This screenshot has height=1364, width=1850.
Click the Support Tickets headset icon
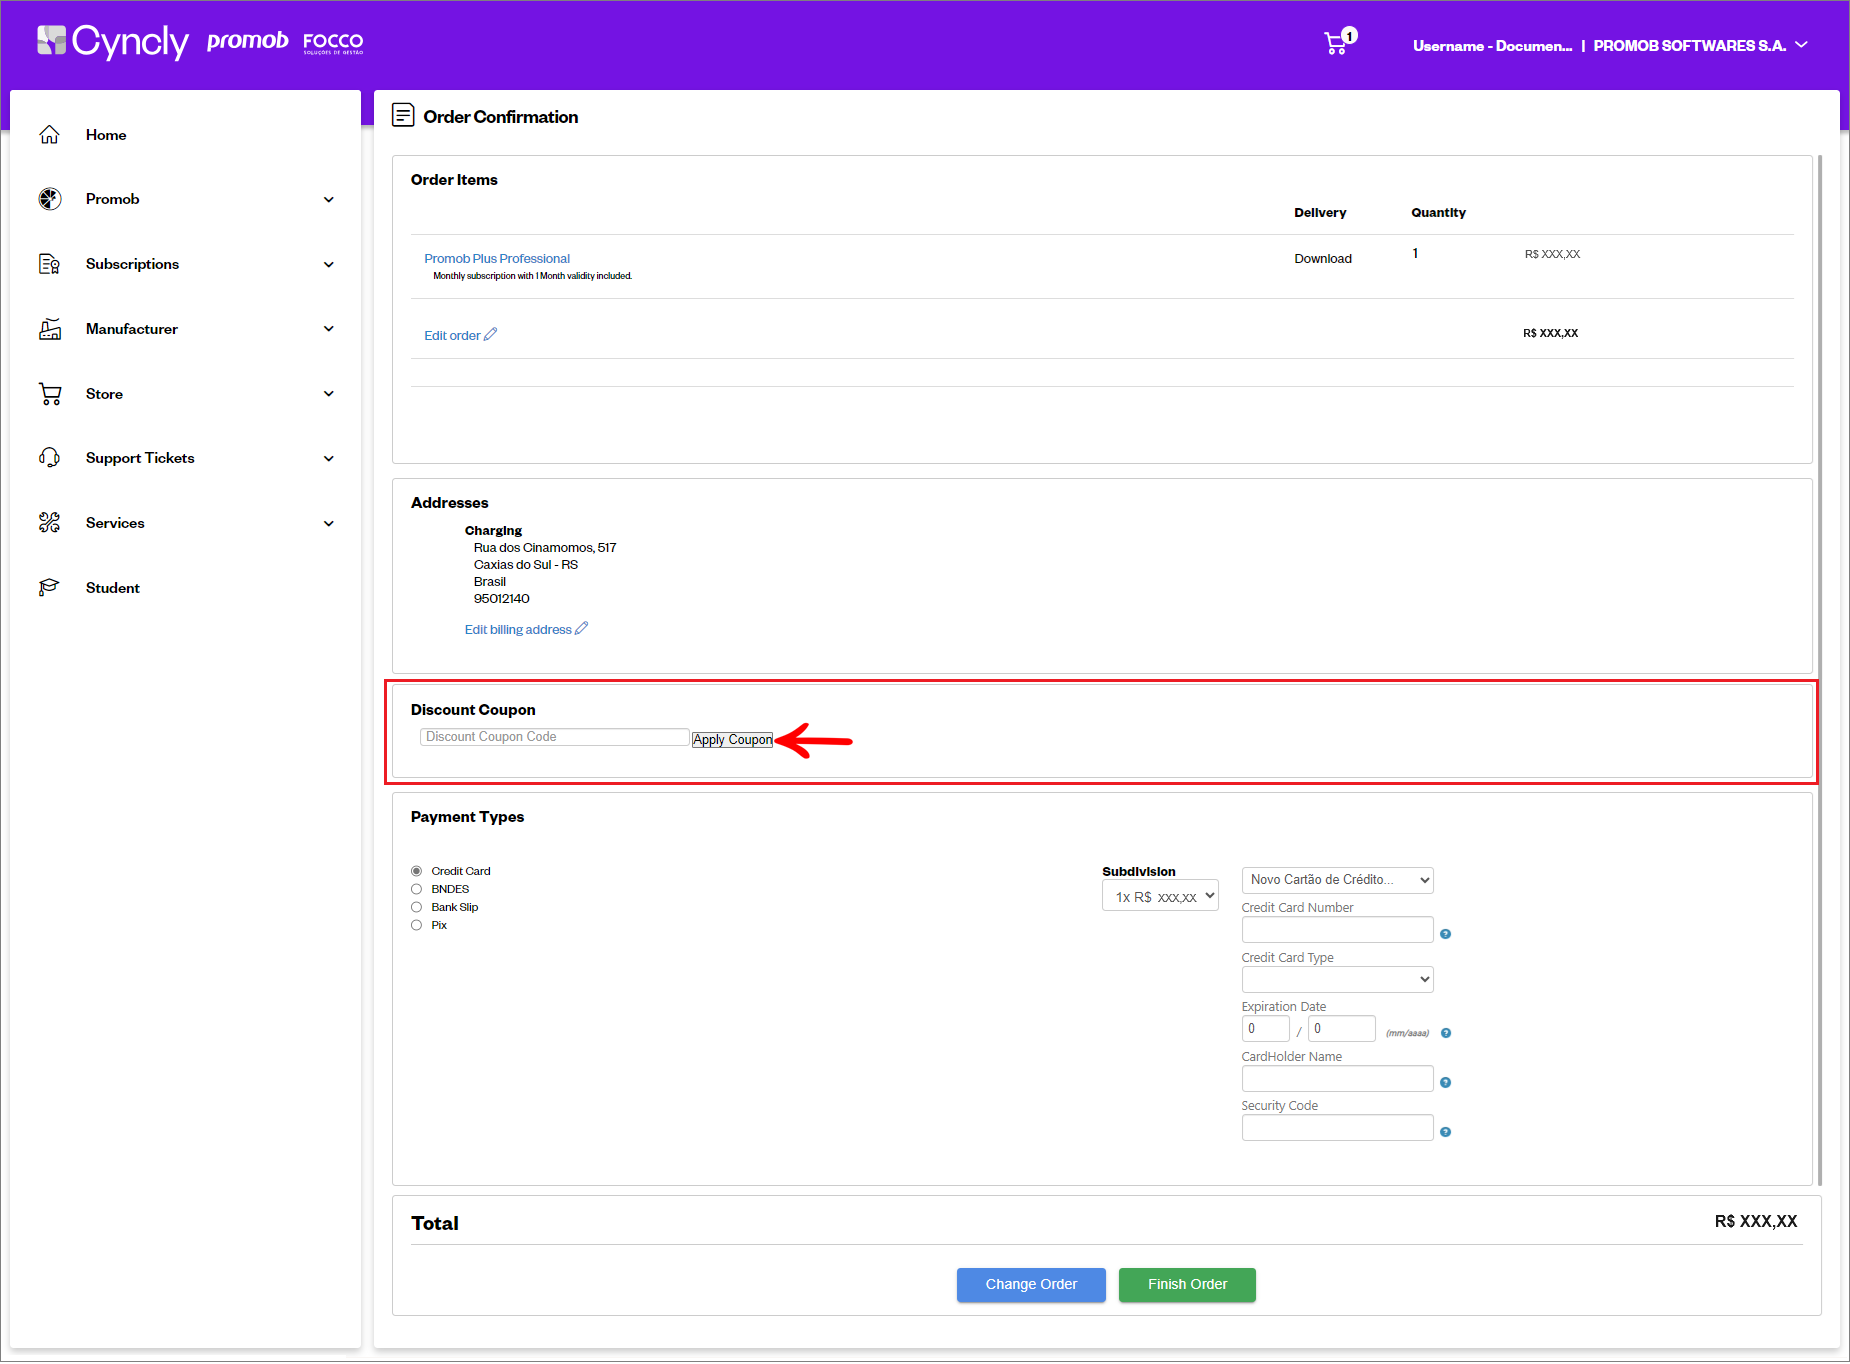point(49,458)
